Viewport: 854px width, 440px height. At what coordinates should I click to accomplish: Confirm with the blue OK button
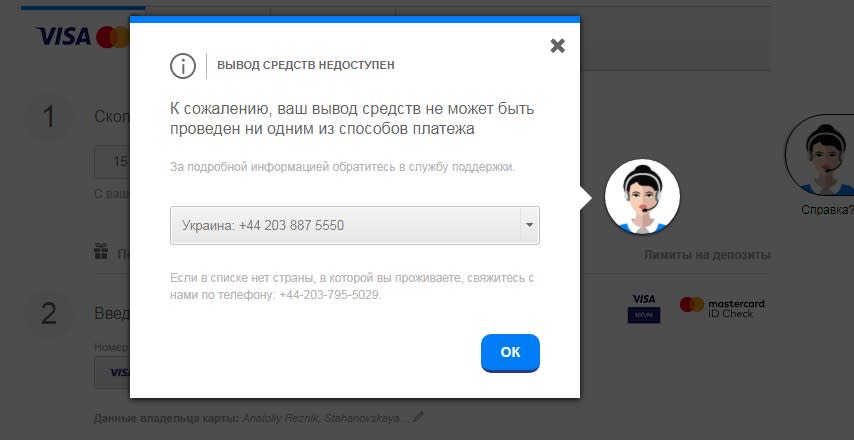pos(510,352)
